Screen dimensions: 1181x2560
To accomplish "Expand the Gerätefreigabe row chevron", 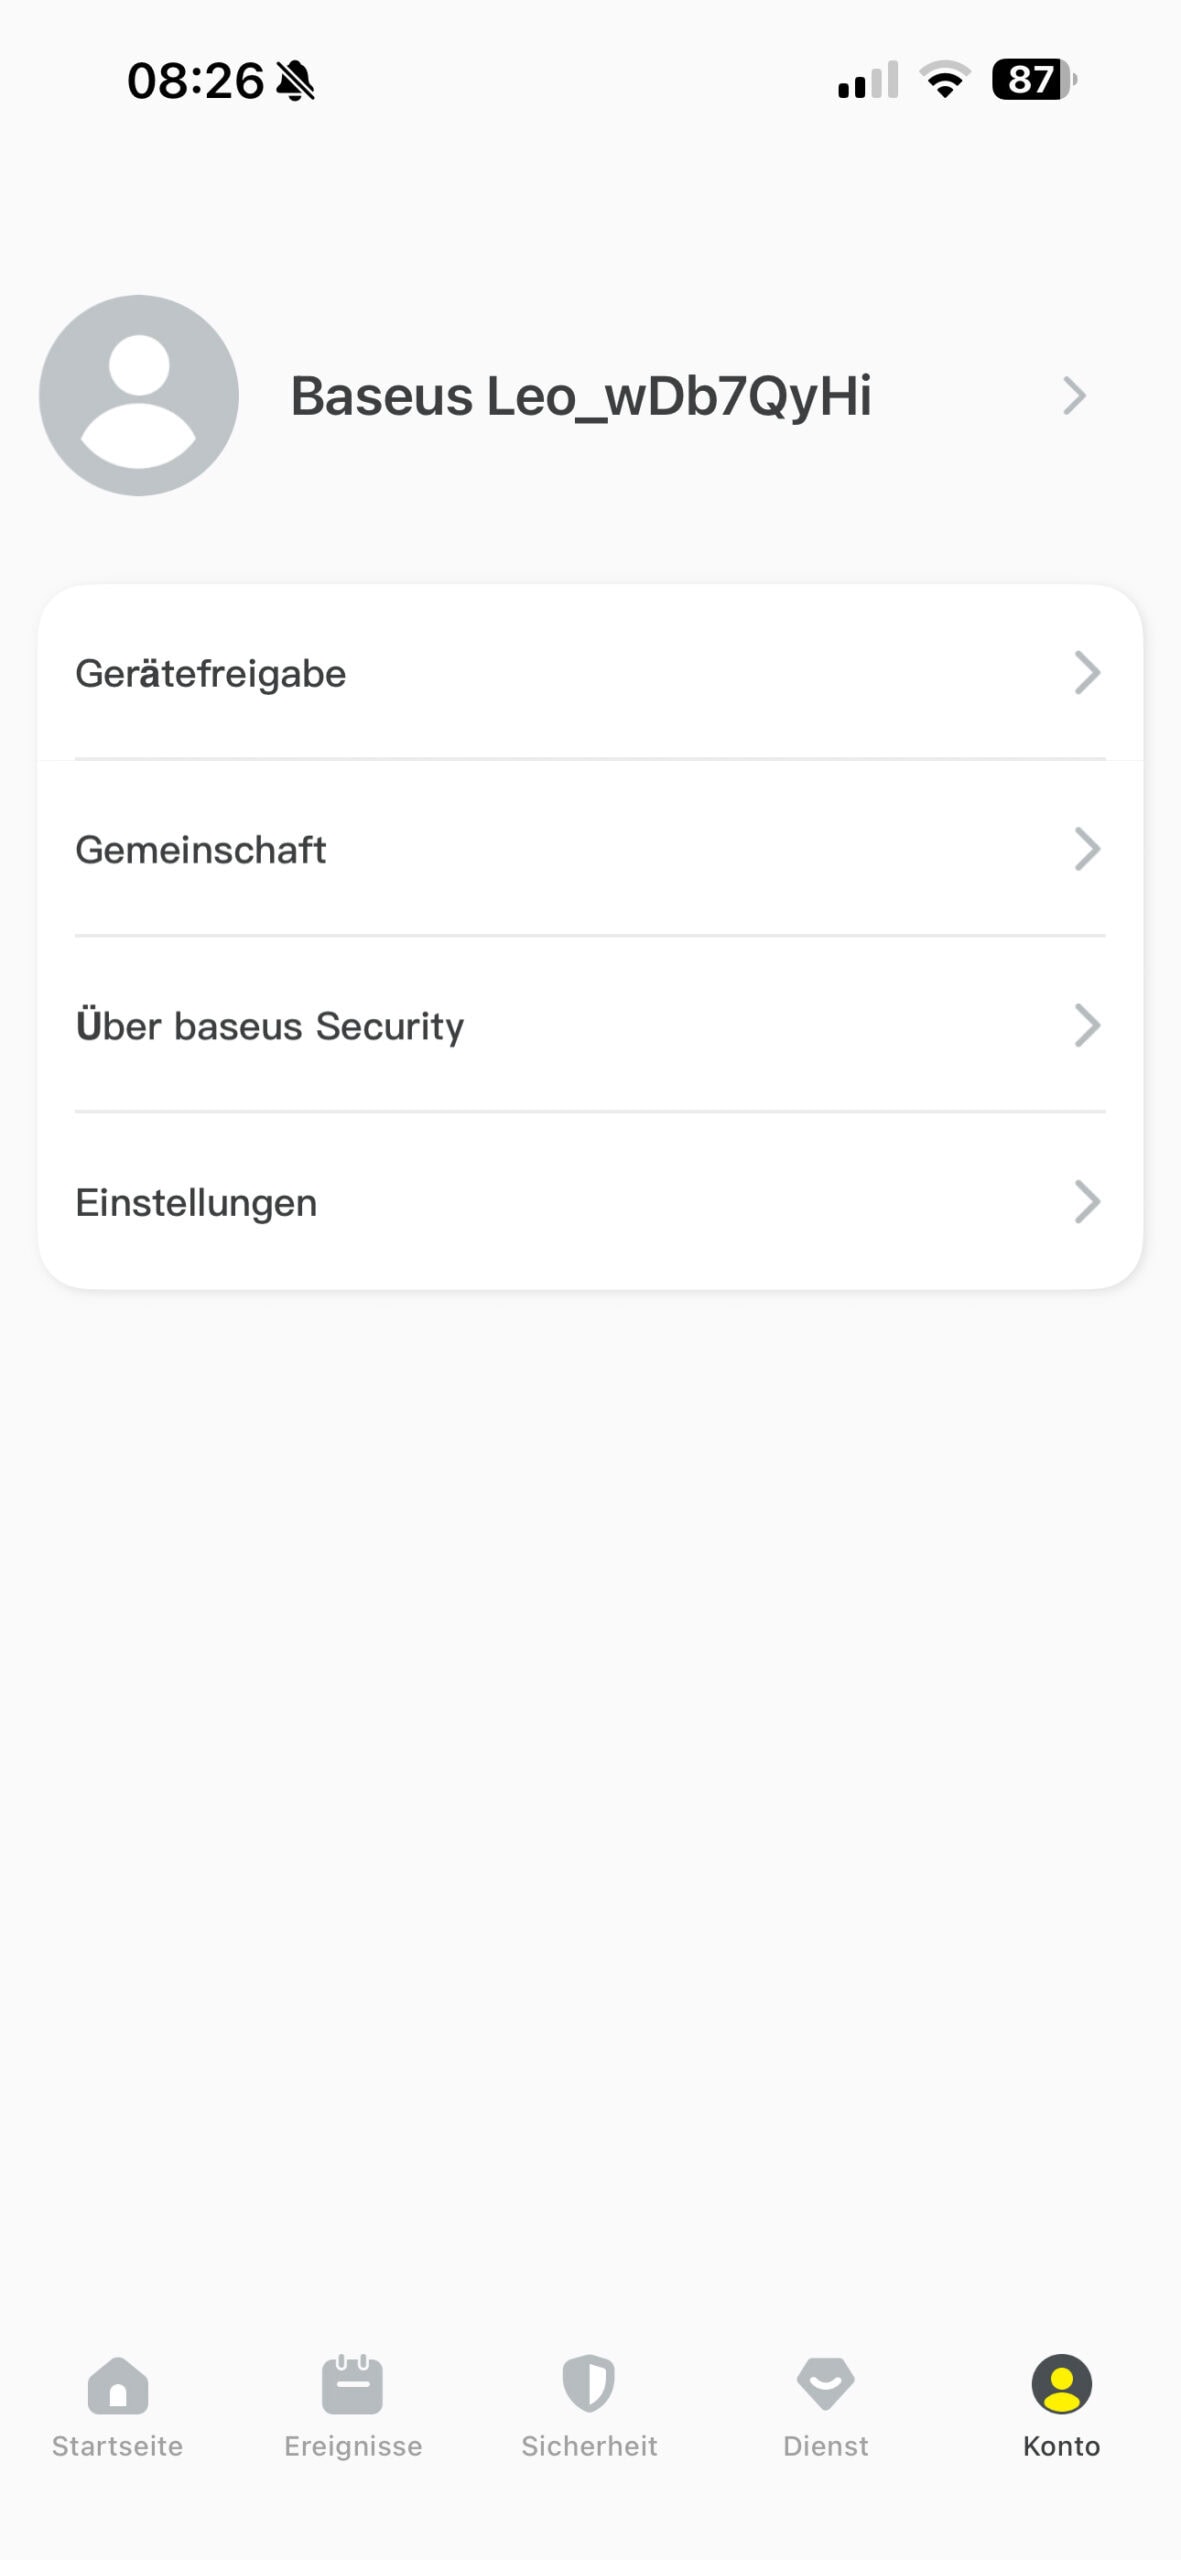I will 1087,673.
